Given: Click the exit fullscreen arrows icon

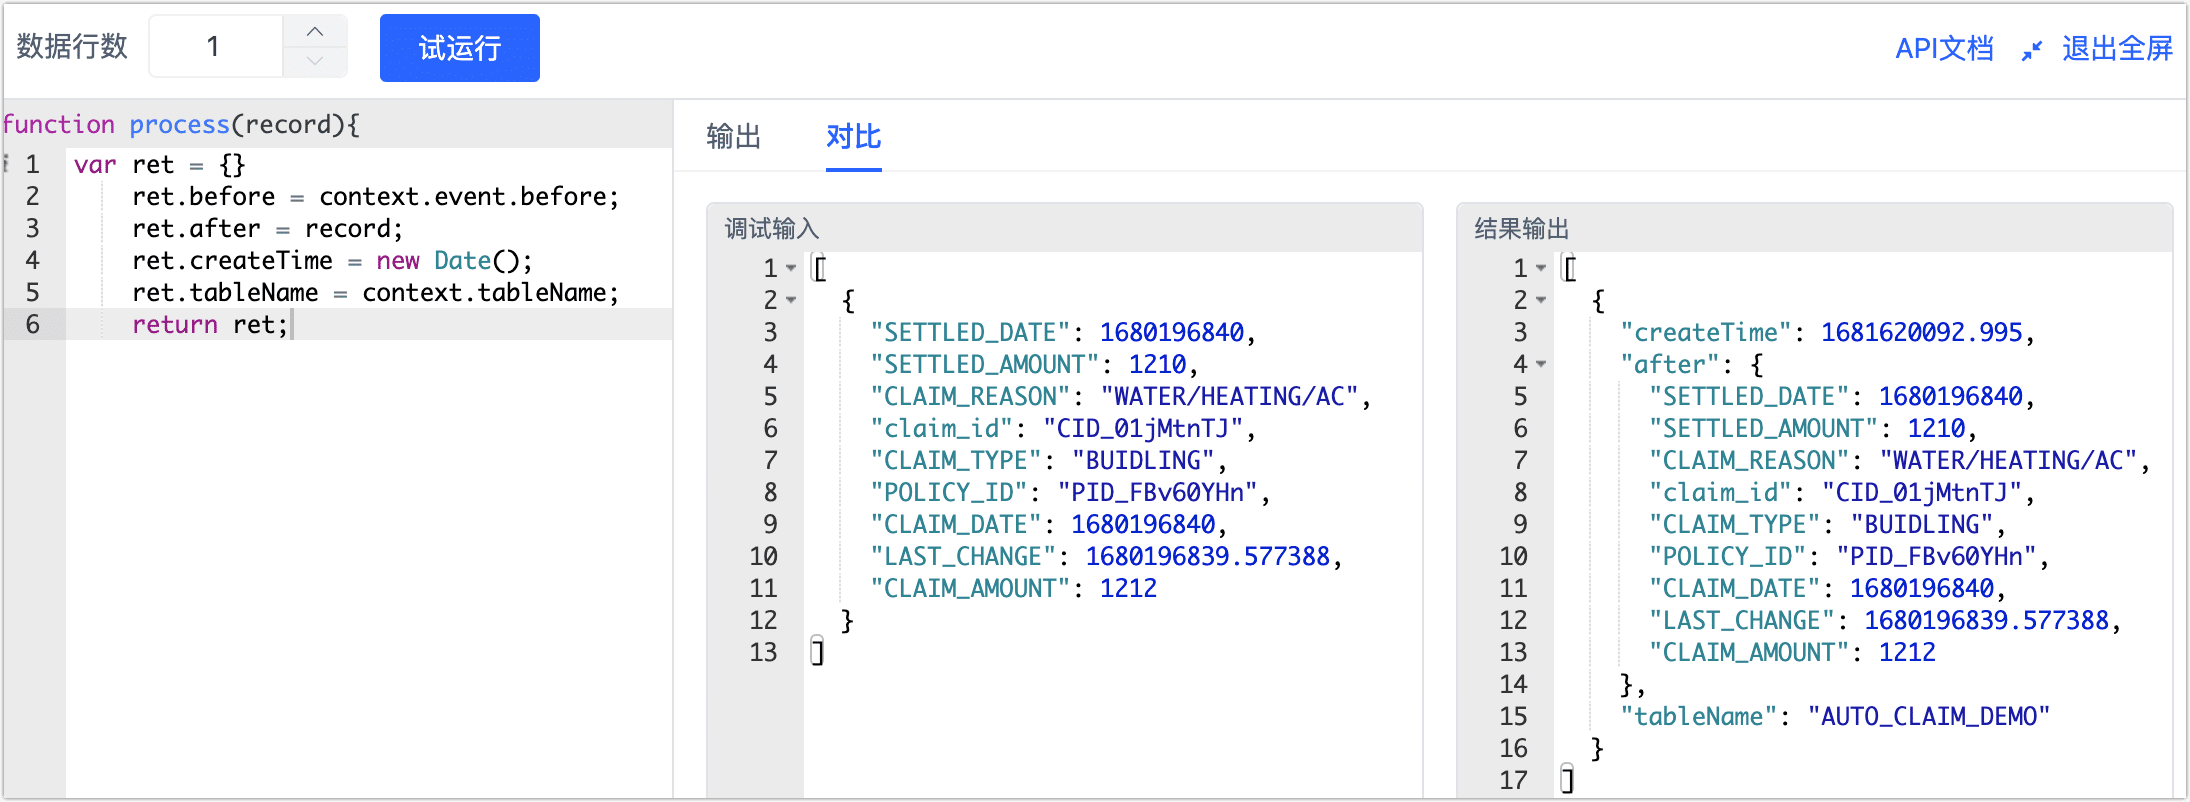Looking at the screenshot, I should (x=2031, y=50).
